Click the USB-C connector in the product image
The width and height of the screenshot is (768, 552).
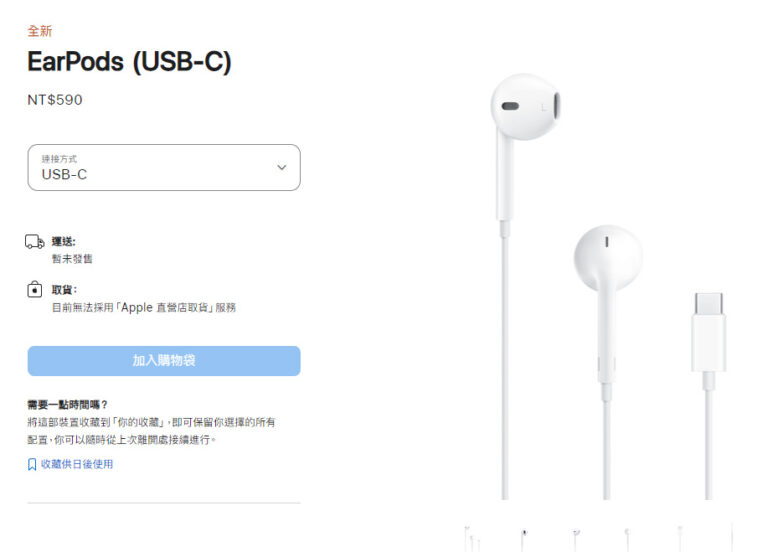point(709,333)
